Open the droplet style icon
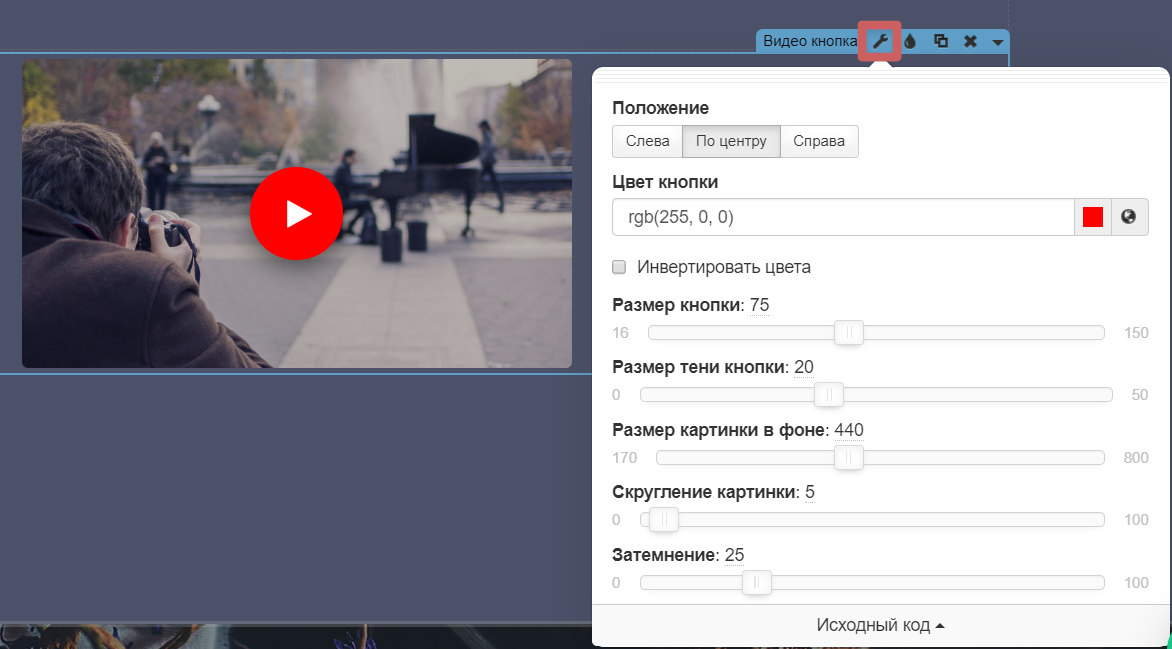This screenshot has width=1172, height=649. click(910, 41)
